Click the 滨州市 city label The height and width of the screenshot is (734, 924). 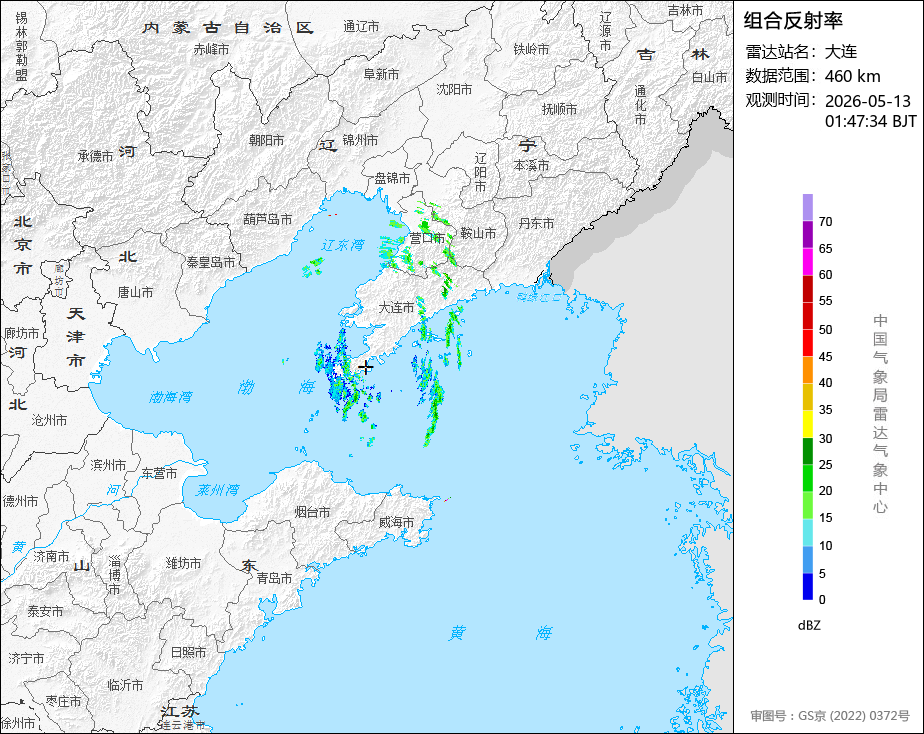click(108, 465)
